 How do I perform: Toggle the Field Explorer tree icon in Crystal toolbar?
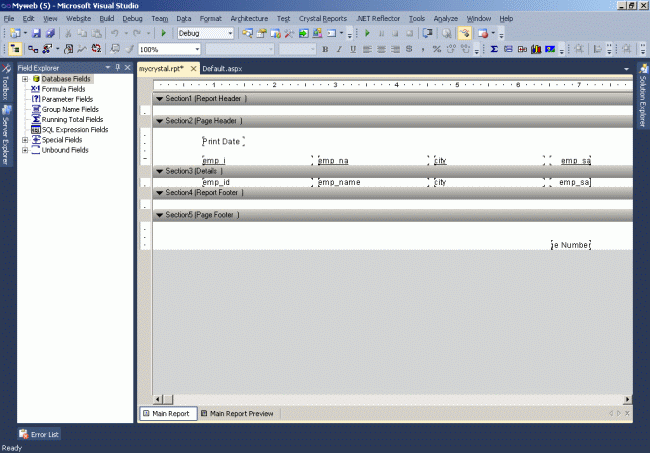coord(15,49)
